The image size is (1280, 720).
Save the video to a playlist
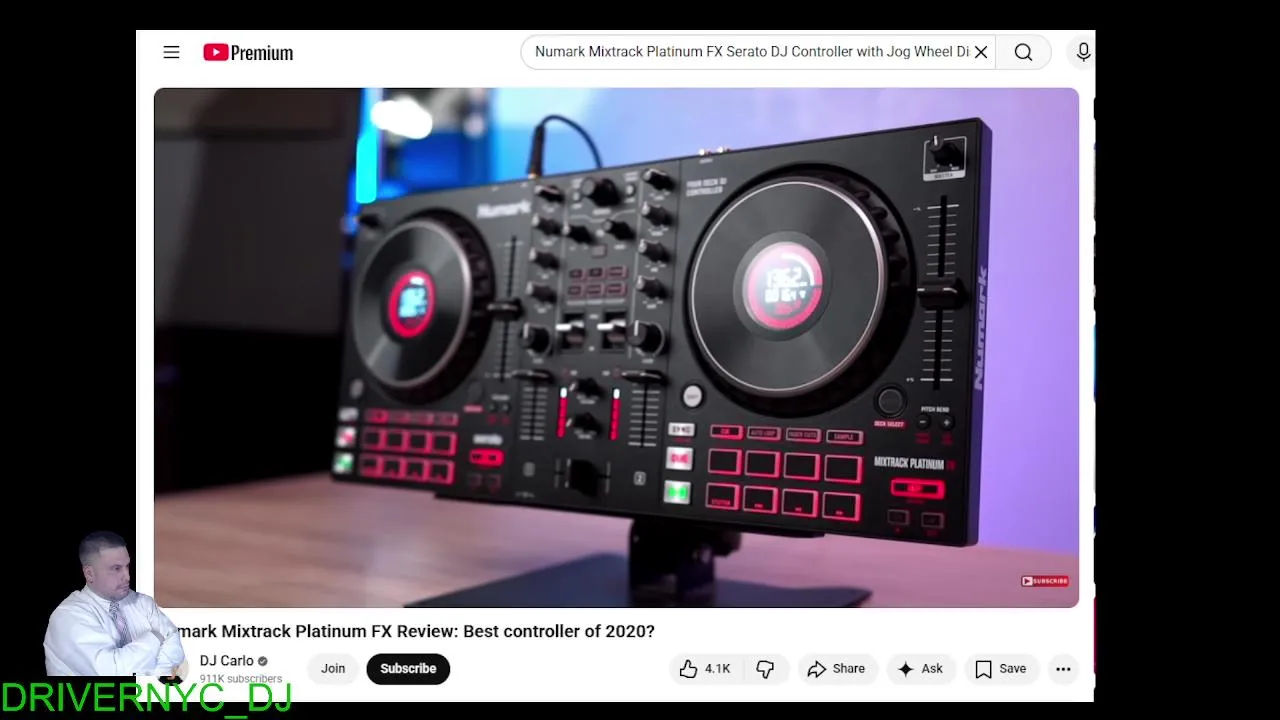tap(1001, 669)
